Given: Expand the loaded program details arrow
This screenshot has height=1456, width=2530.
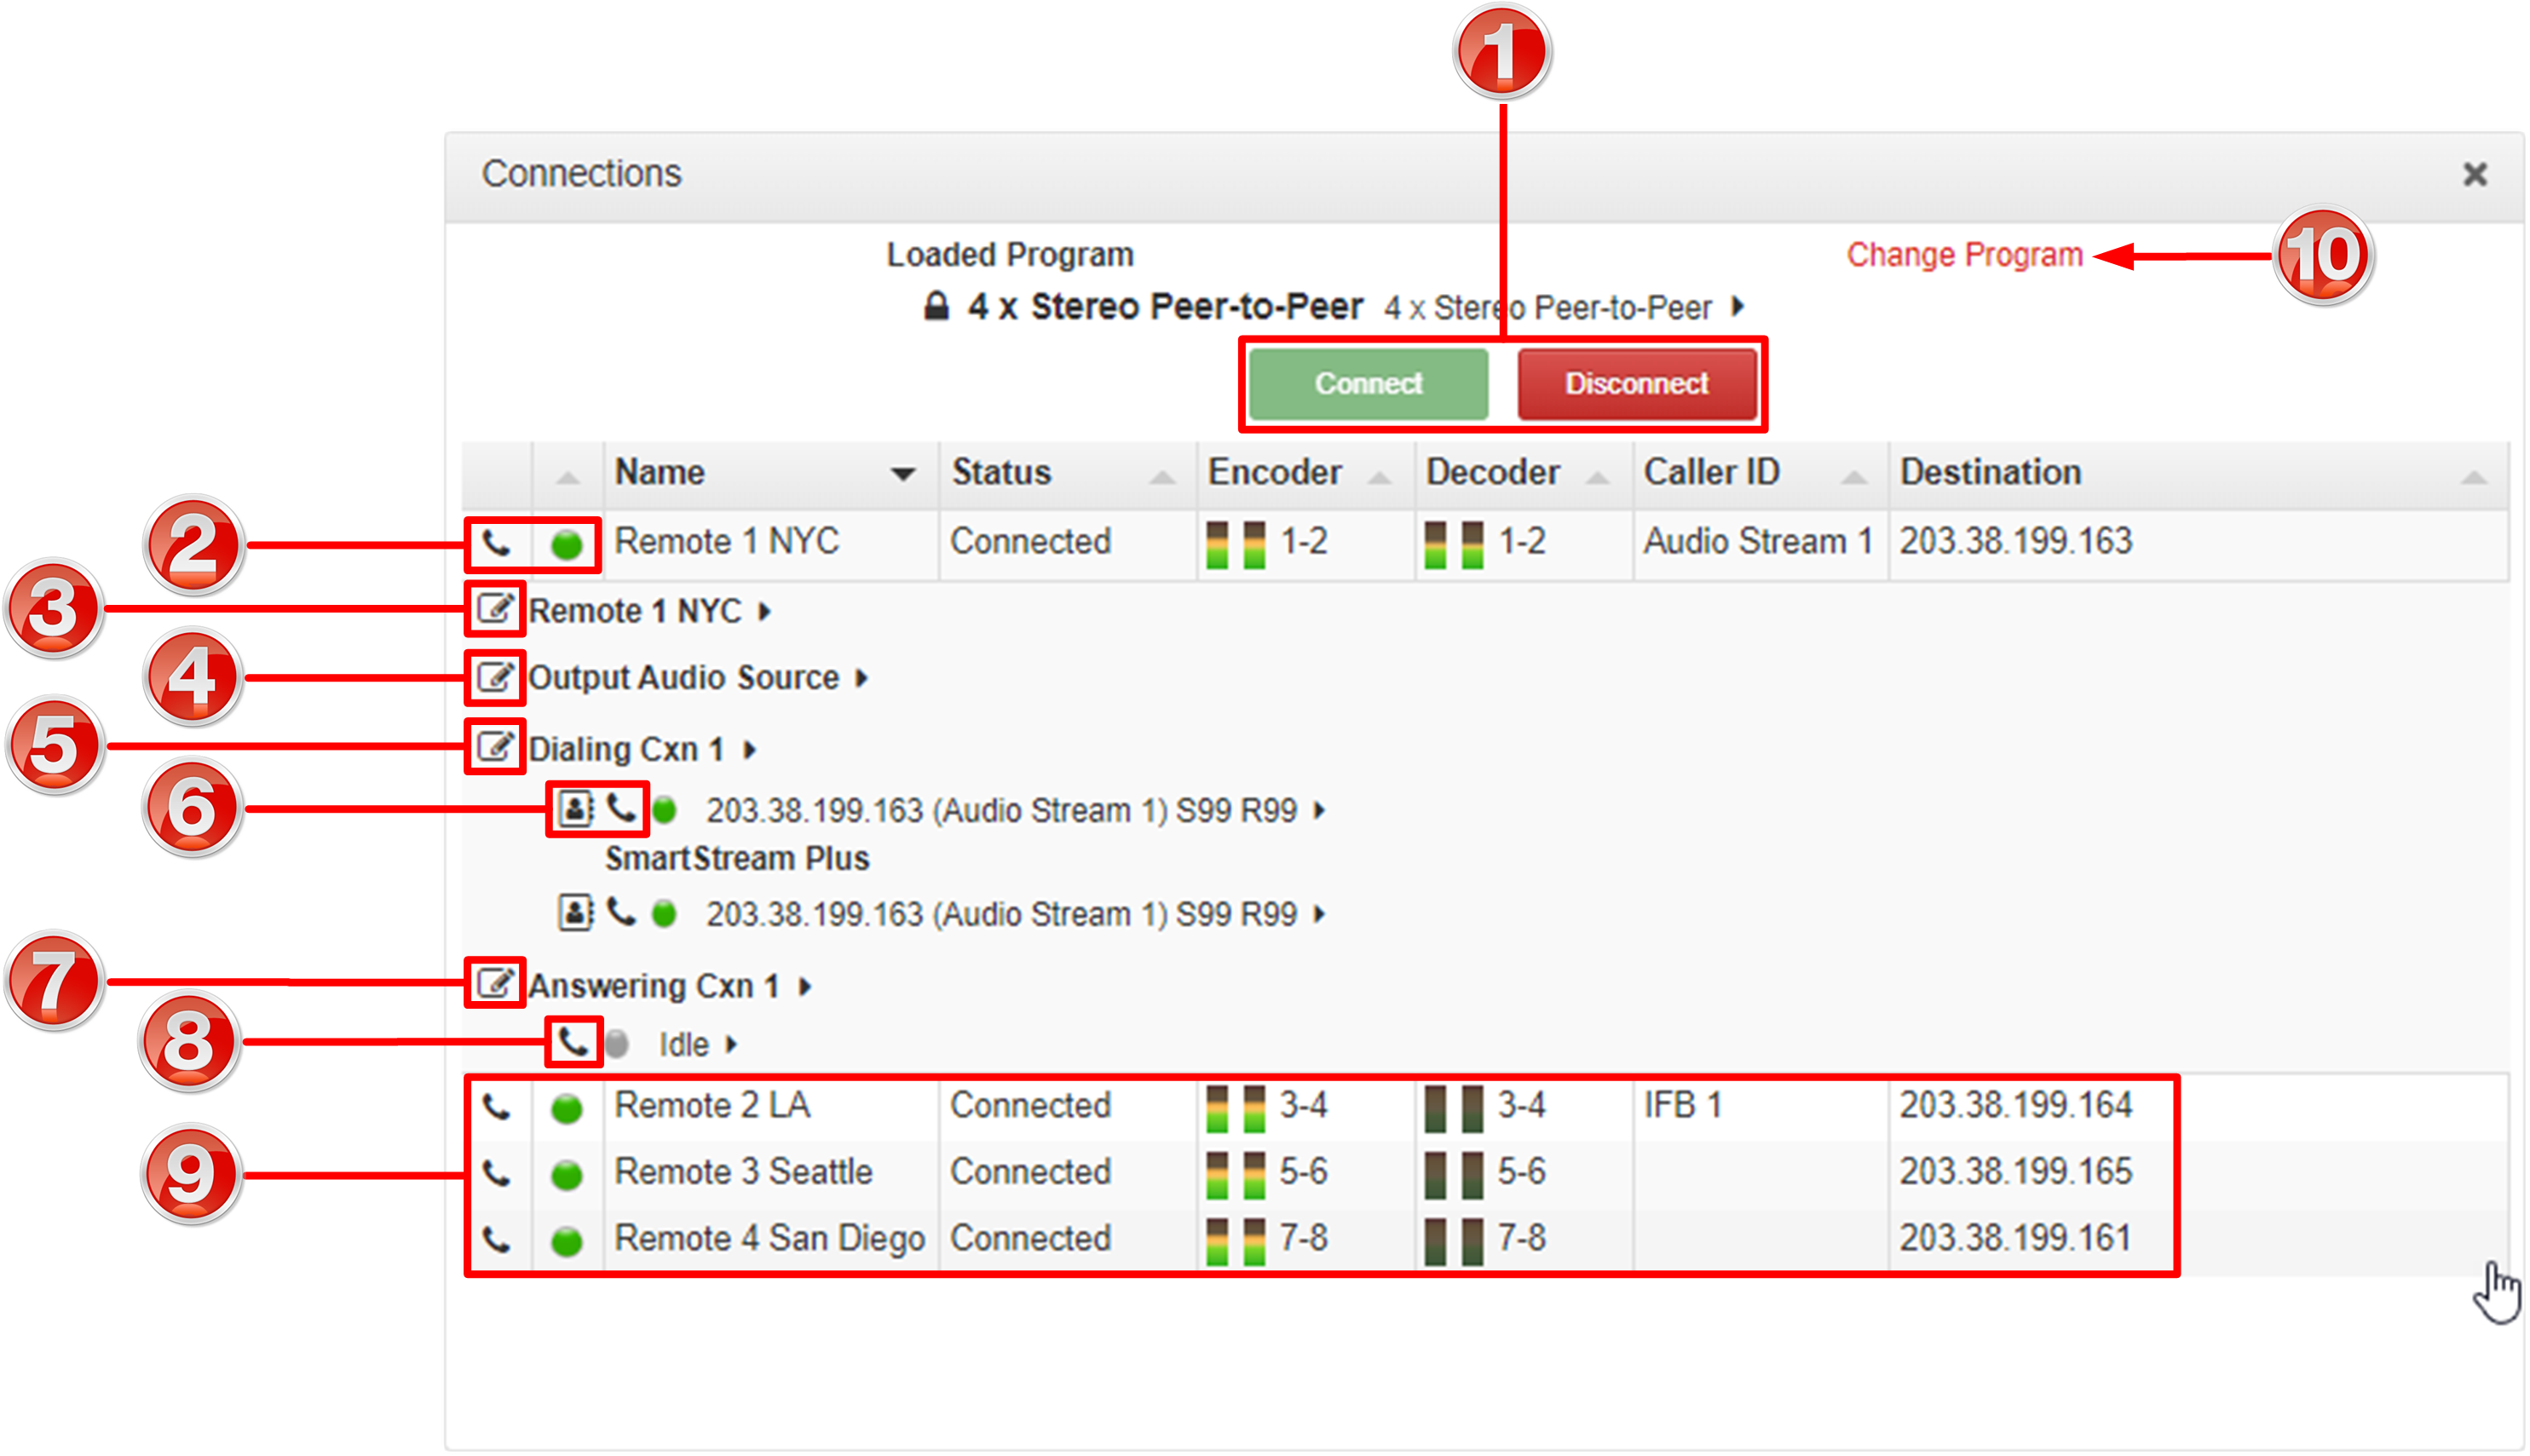Looking at the screenshot, I should click(x=1739, y=305).
